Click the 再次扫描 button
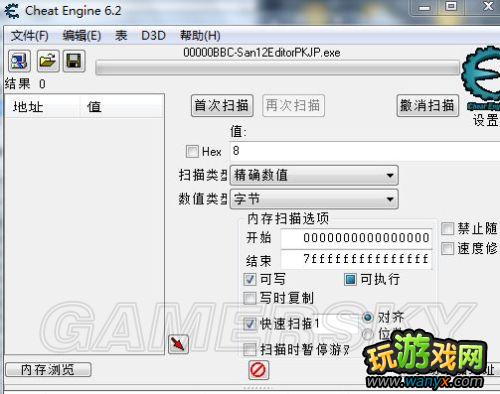This screenshot has width=500, height=394. [x=293, y=106]
